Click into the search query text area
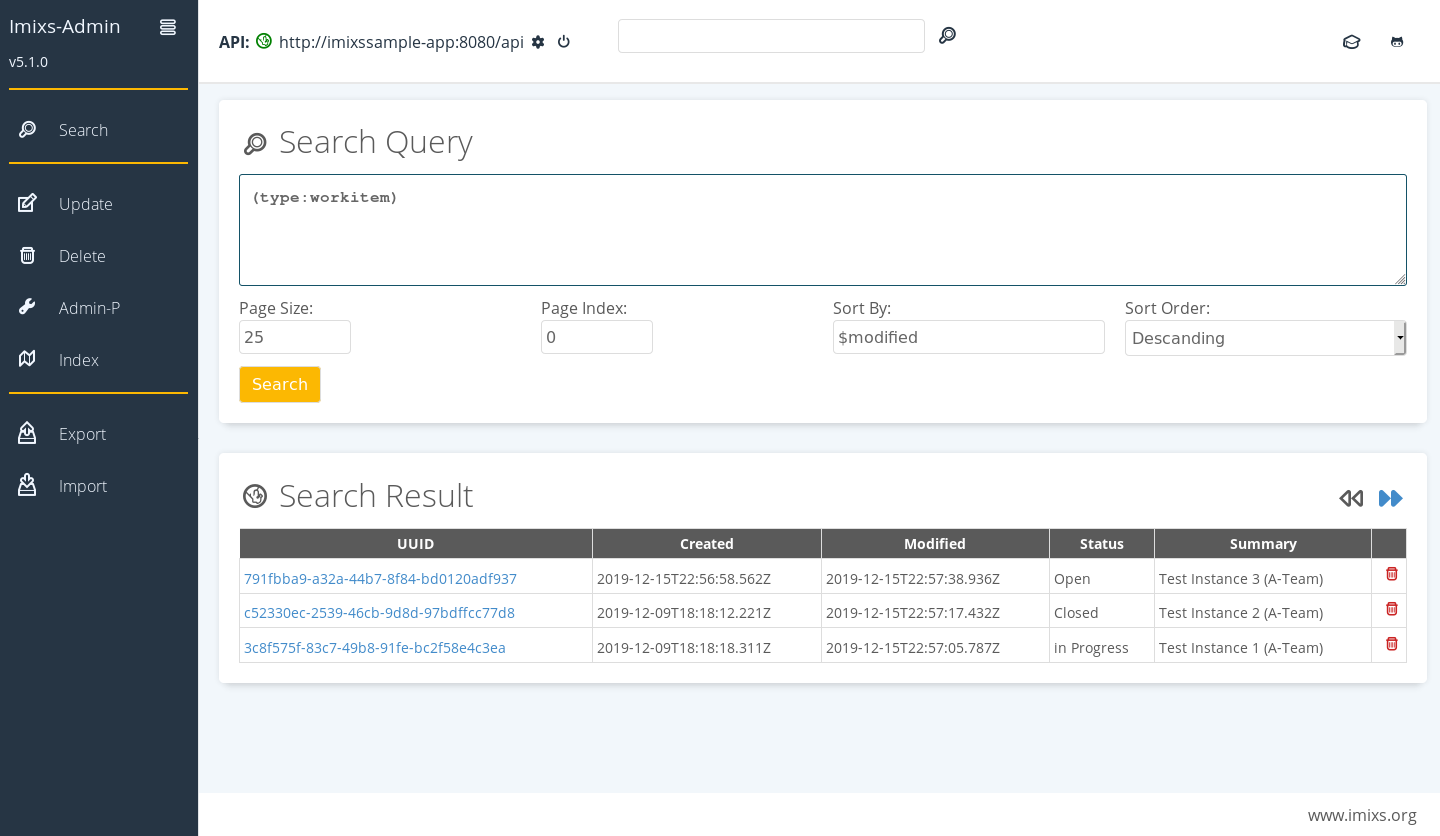The image size is (1440, 836). tap(823, 230)
